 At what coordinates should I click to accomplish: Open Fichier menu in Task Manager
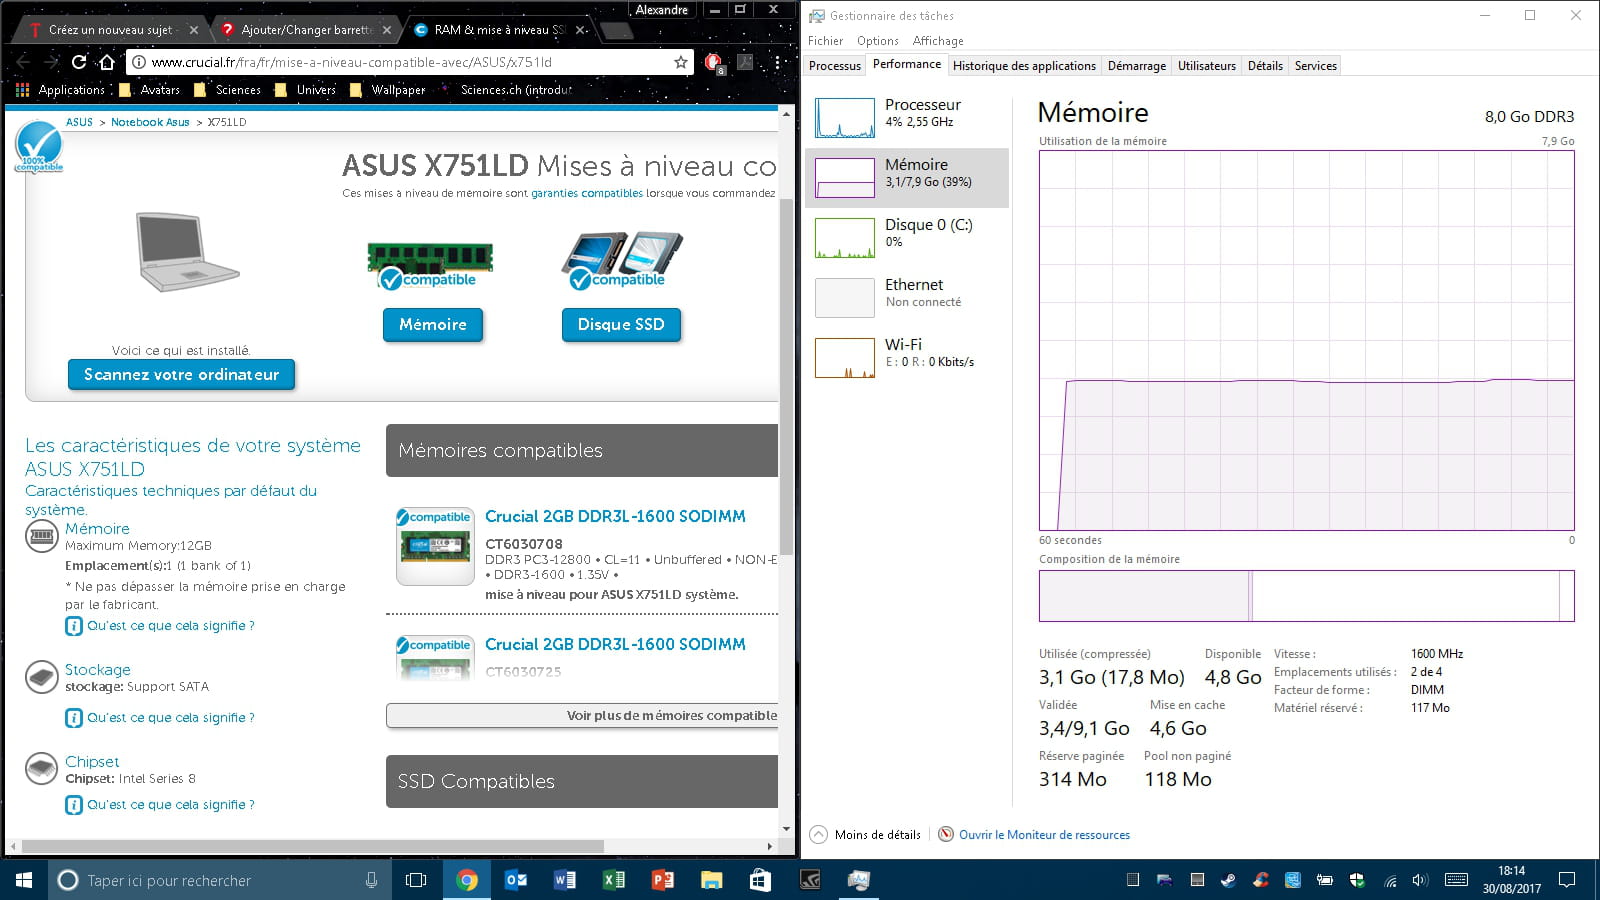click(825, 41)
